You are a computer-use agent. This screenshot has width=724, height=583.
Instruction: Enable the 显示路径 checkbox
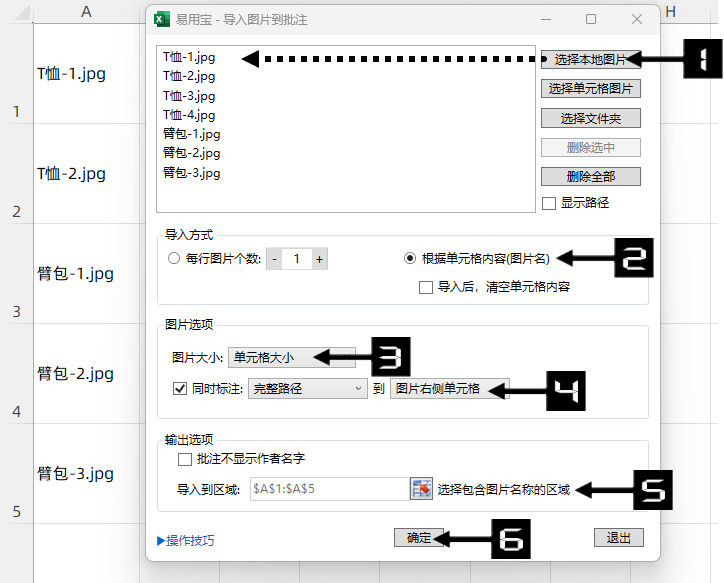(549, 203)
